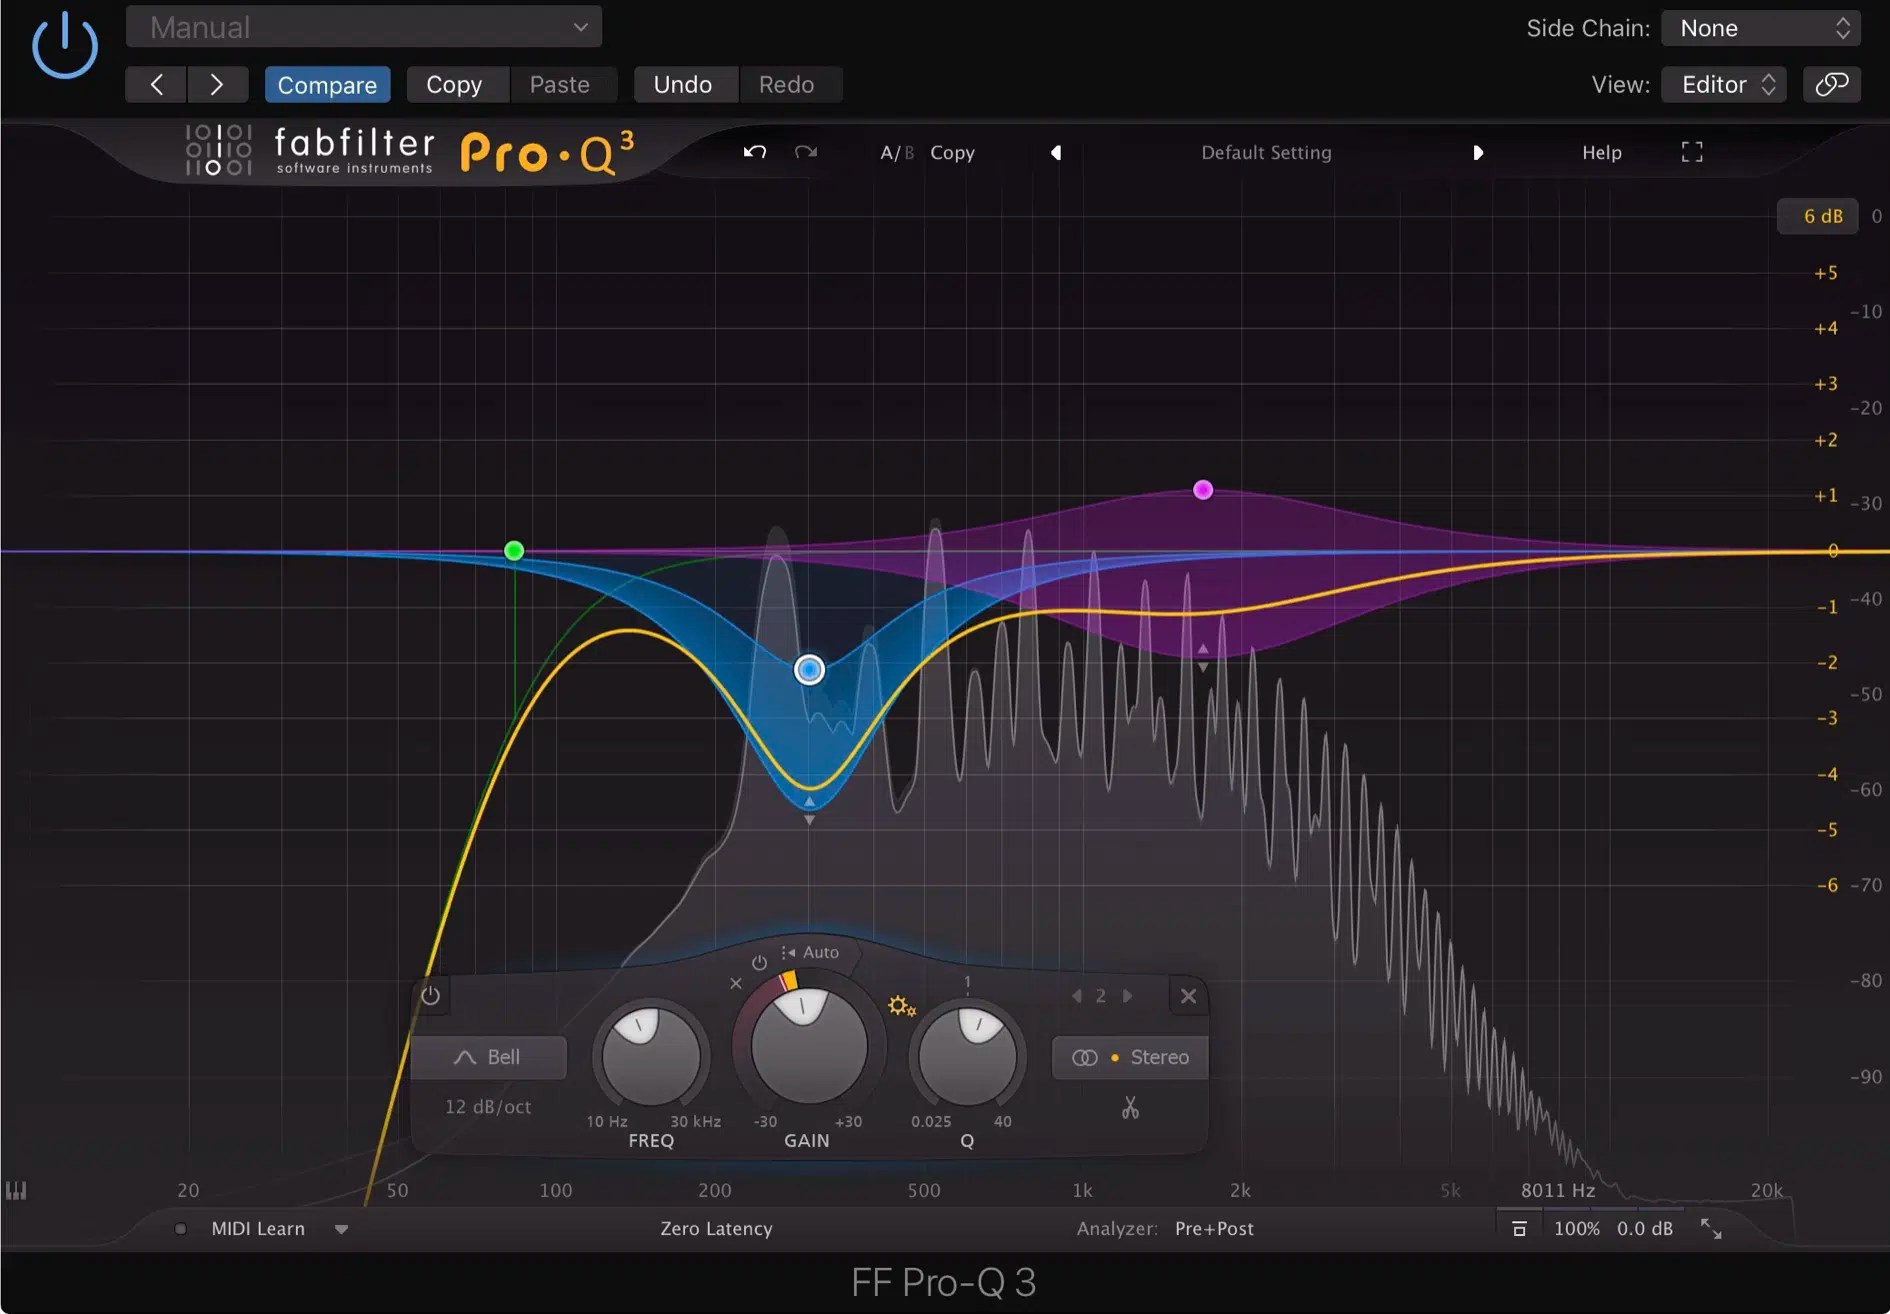Viewport: 1890px width, 1314px height.
Task: Click the 100% gain scale value
Action: click(x=1577, y=1228)
